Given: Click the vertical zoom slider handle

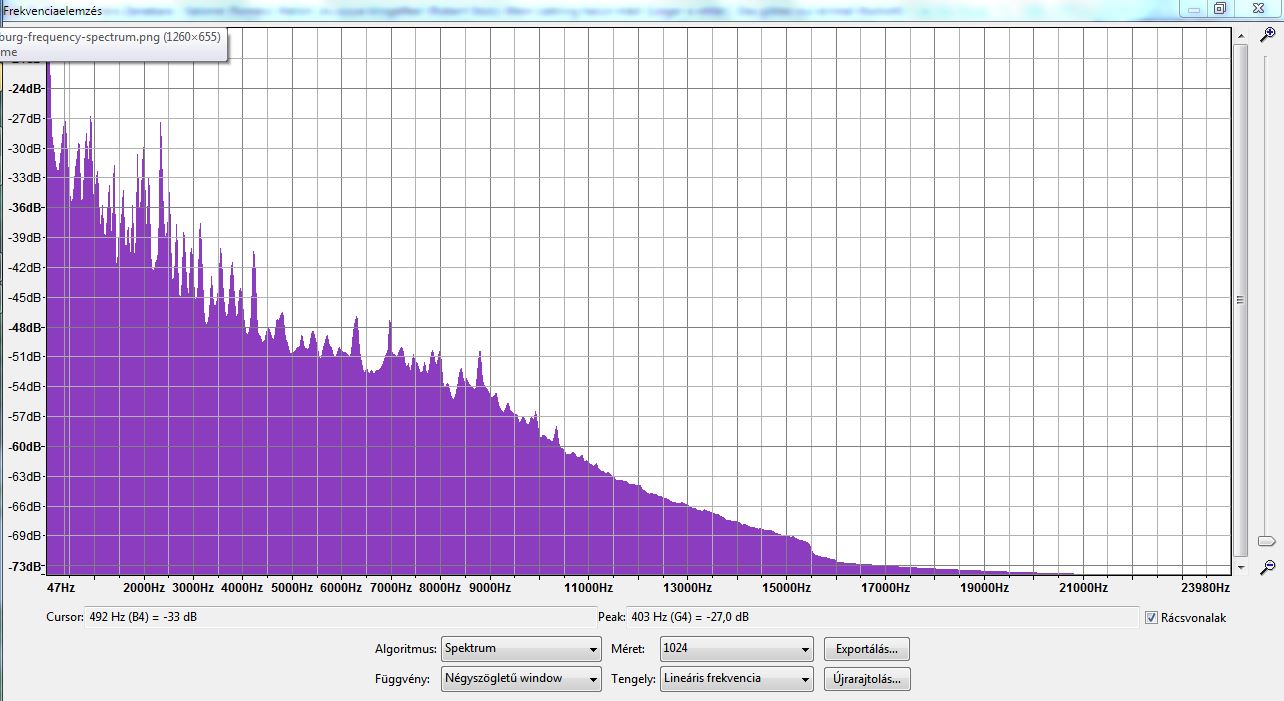Looking at the screenshot, I should click(1267, 541).
